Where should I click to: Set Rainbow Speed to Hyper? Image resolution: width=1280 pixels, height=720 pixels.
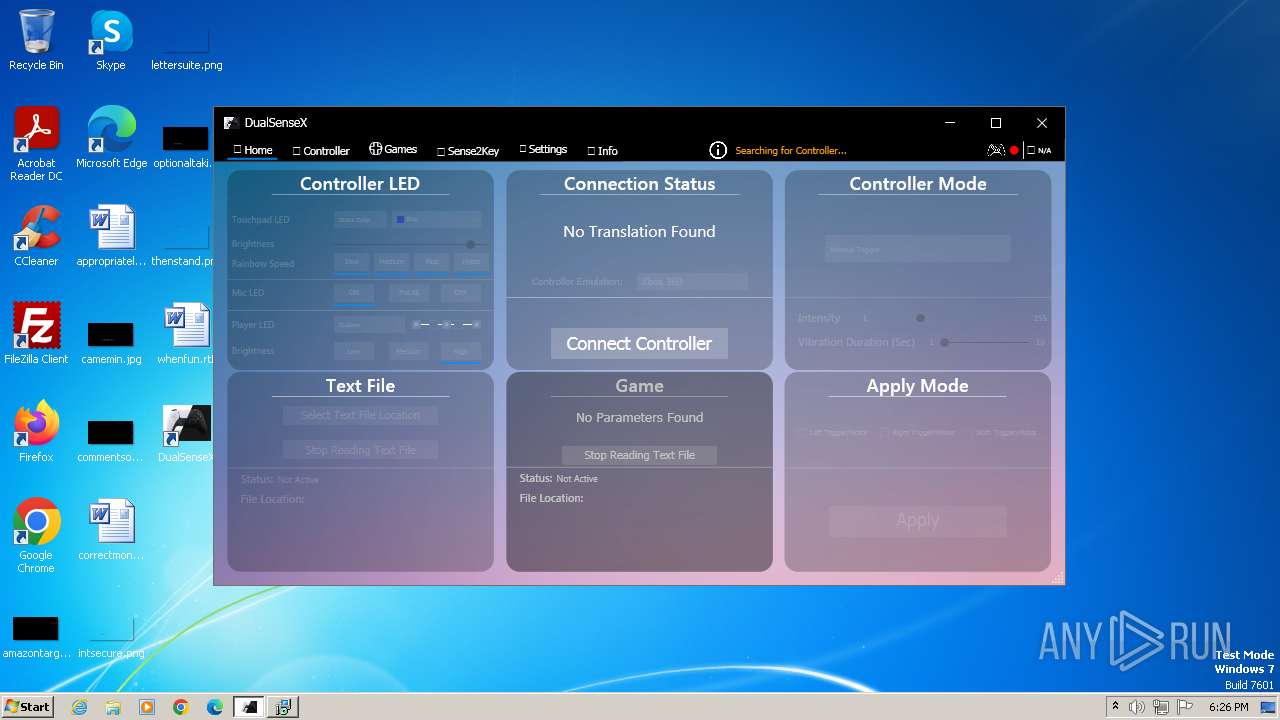[x=470, y=262]
